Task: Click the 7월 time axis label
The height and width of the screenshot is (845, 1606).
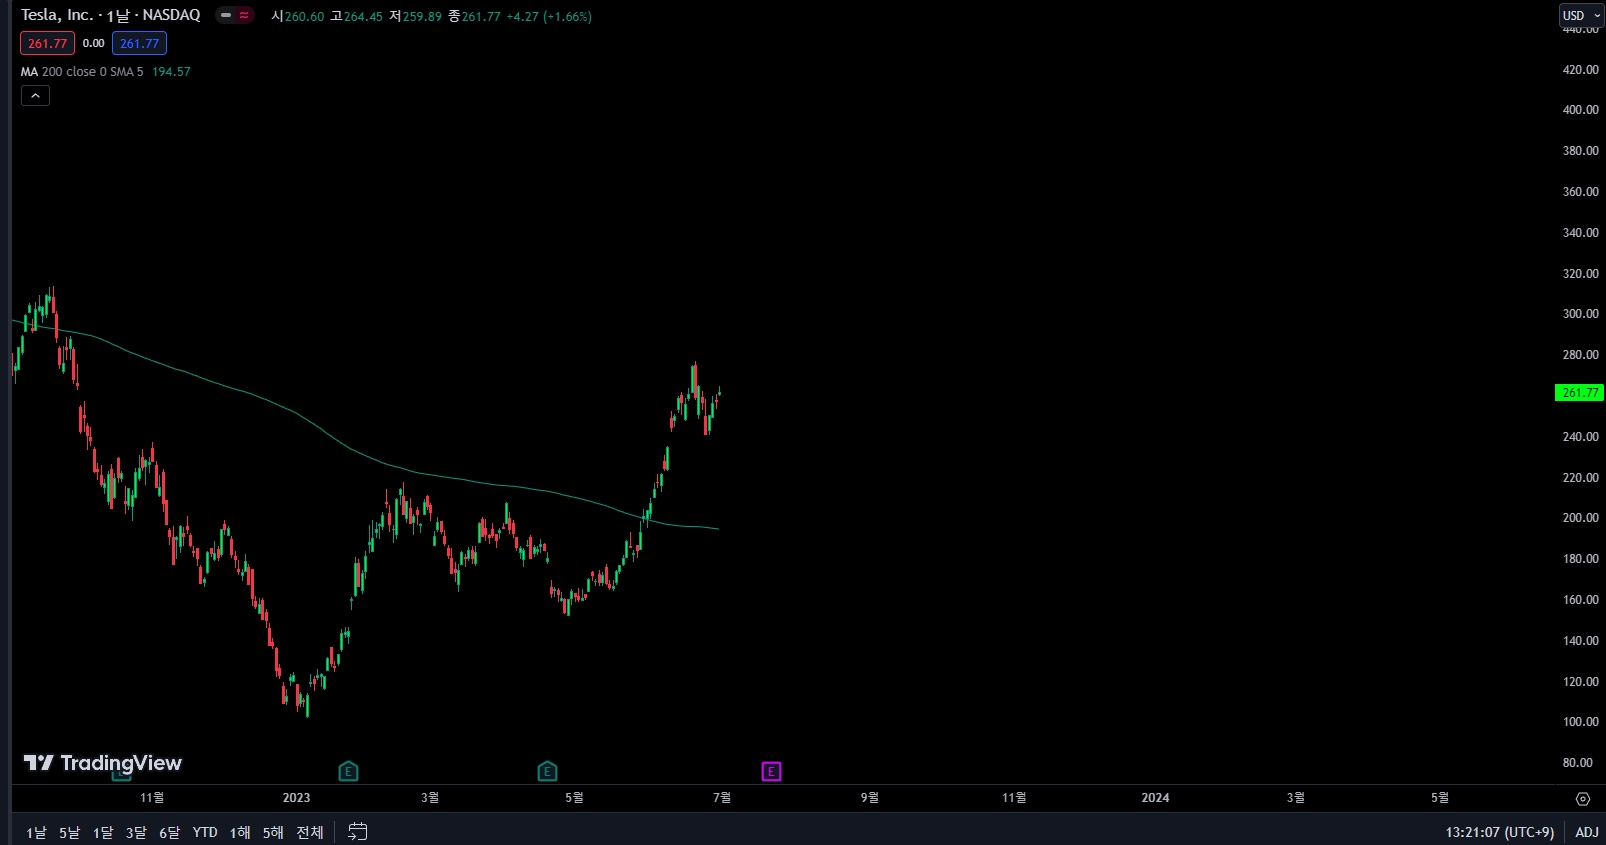Action: (722, 798)
